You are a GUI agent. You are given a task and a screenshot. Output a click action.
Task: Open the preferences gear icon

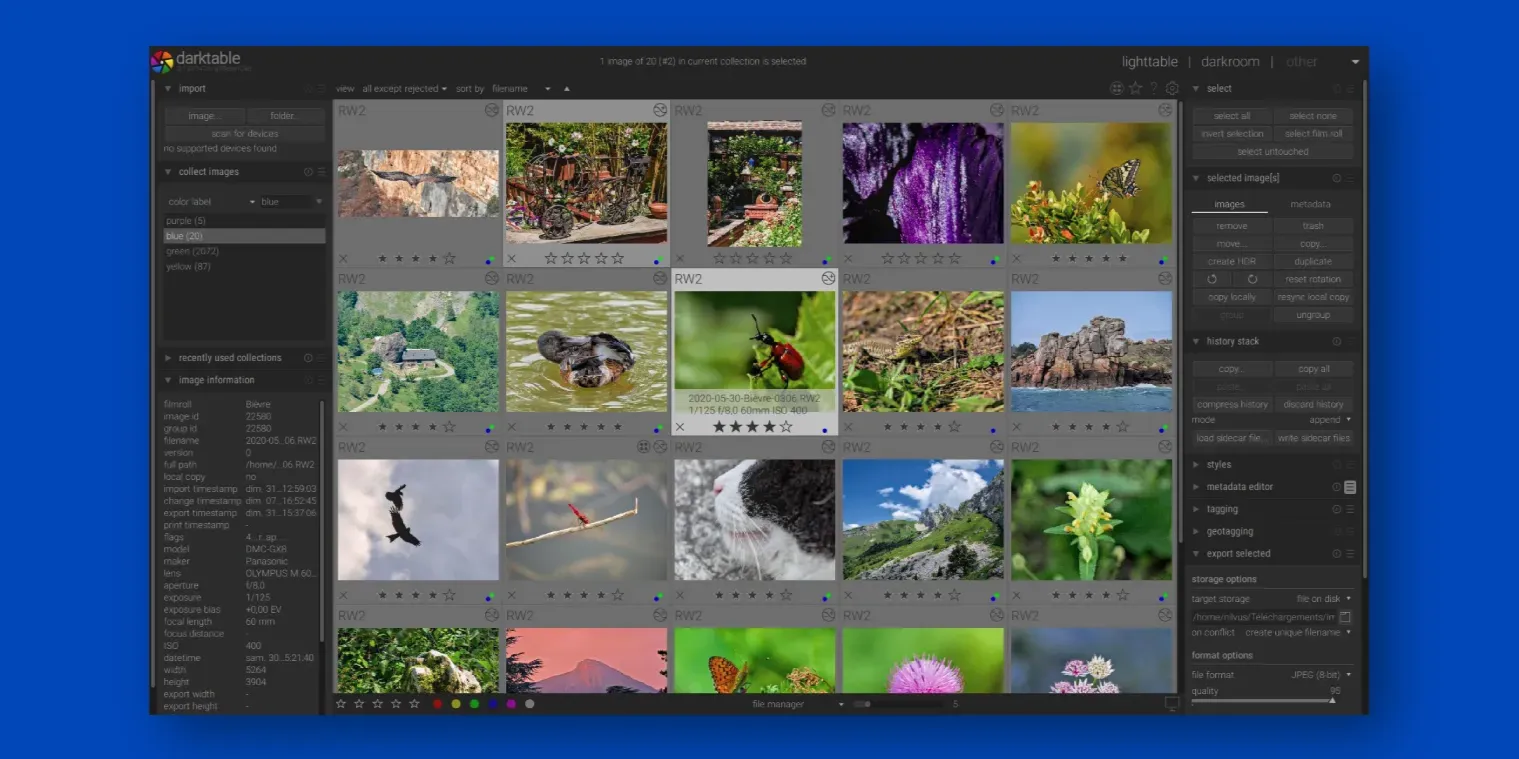(1172, 88)
